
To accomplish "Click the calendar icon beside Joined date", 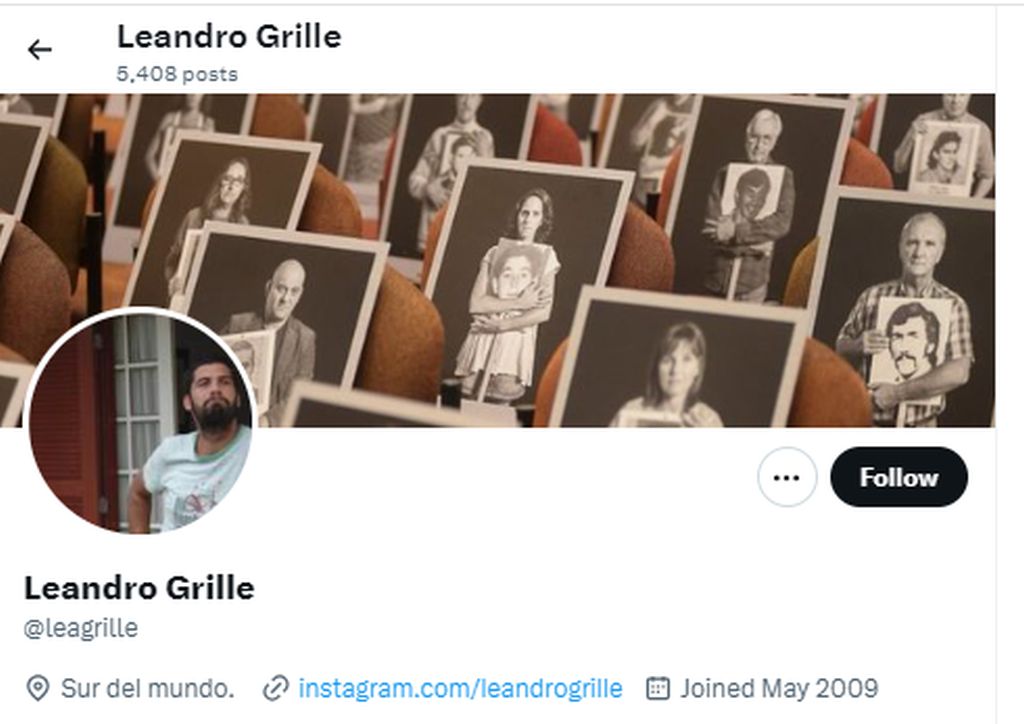I will point(658,689).
